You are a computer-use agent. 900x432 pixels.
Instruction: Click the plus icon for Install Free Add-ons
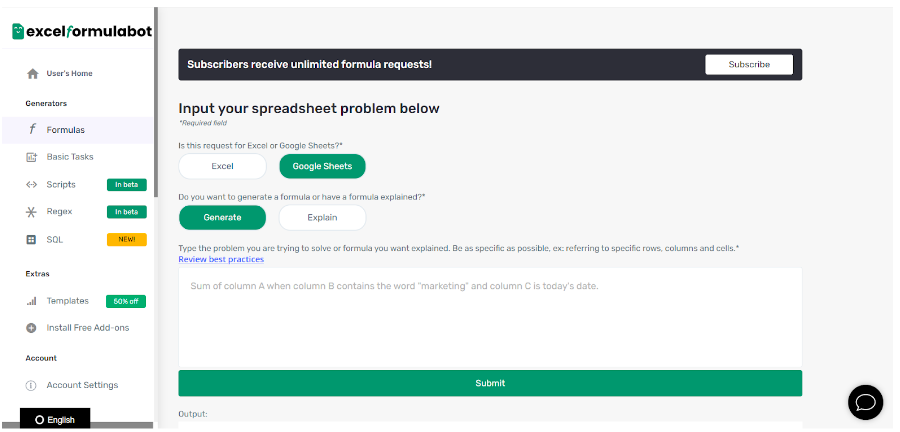(32, 328)
